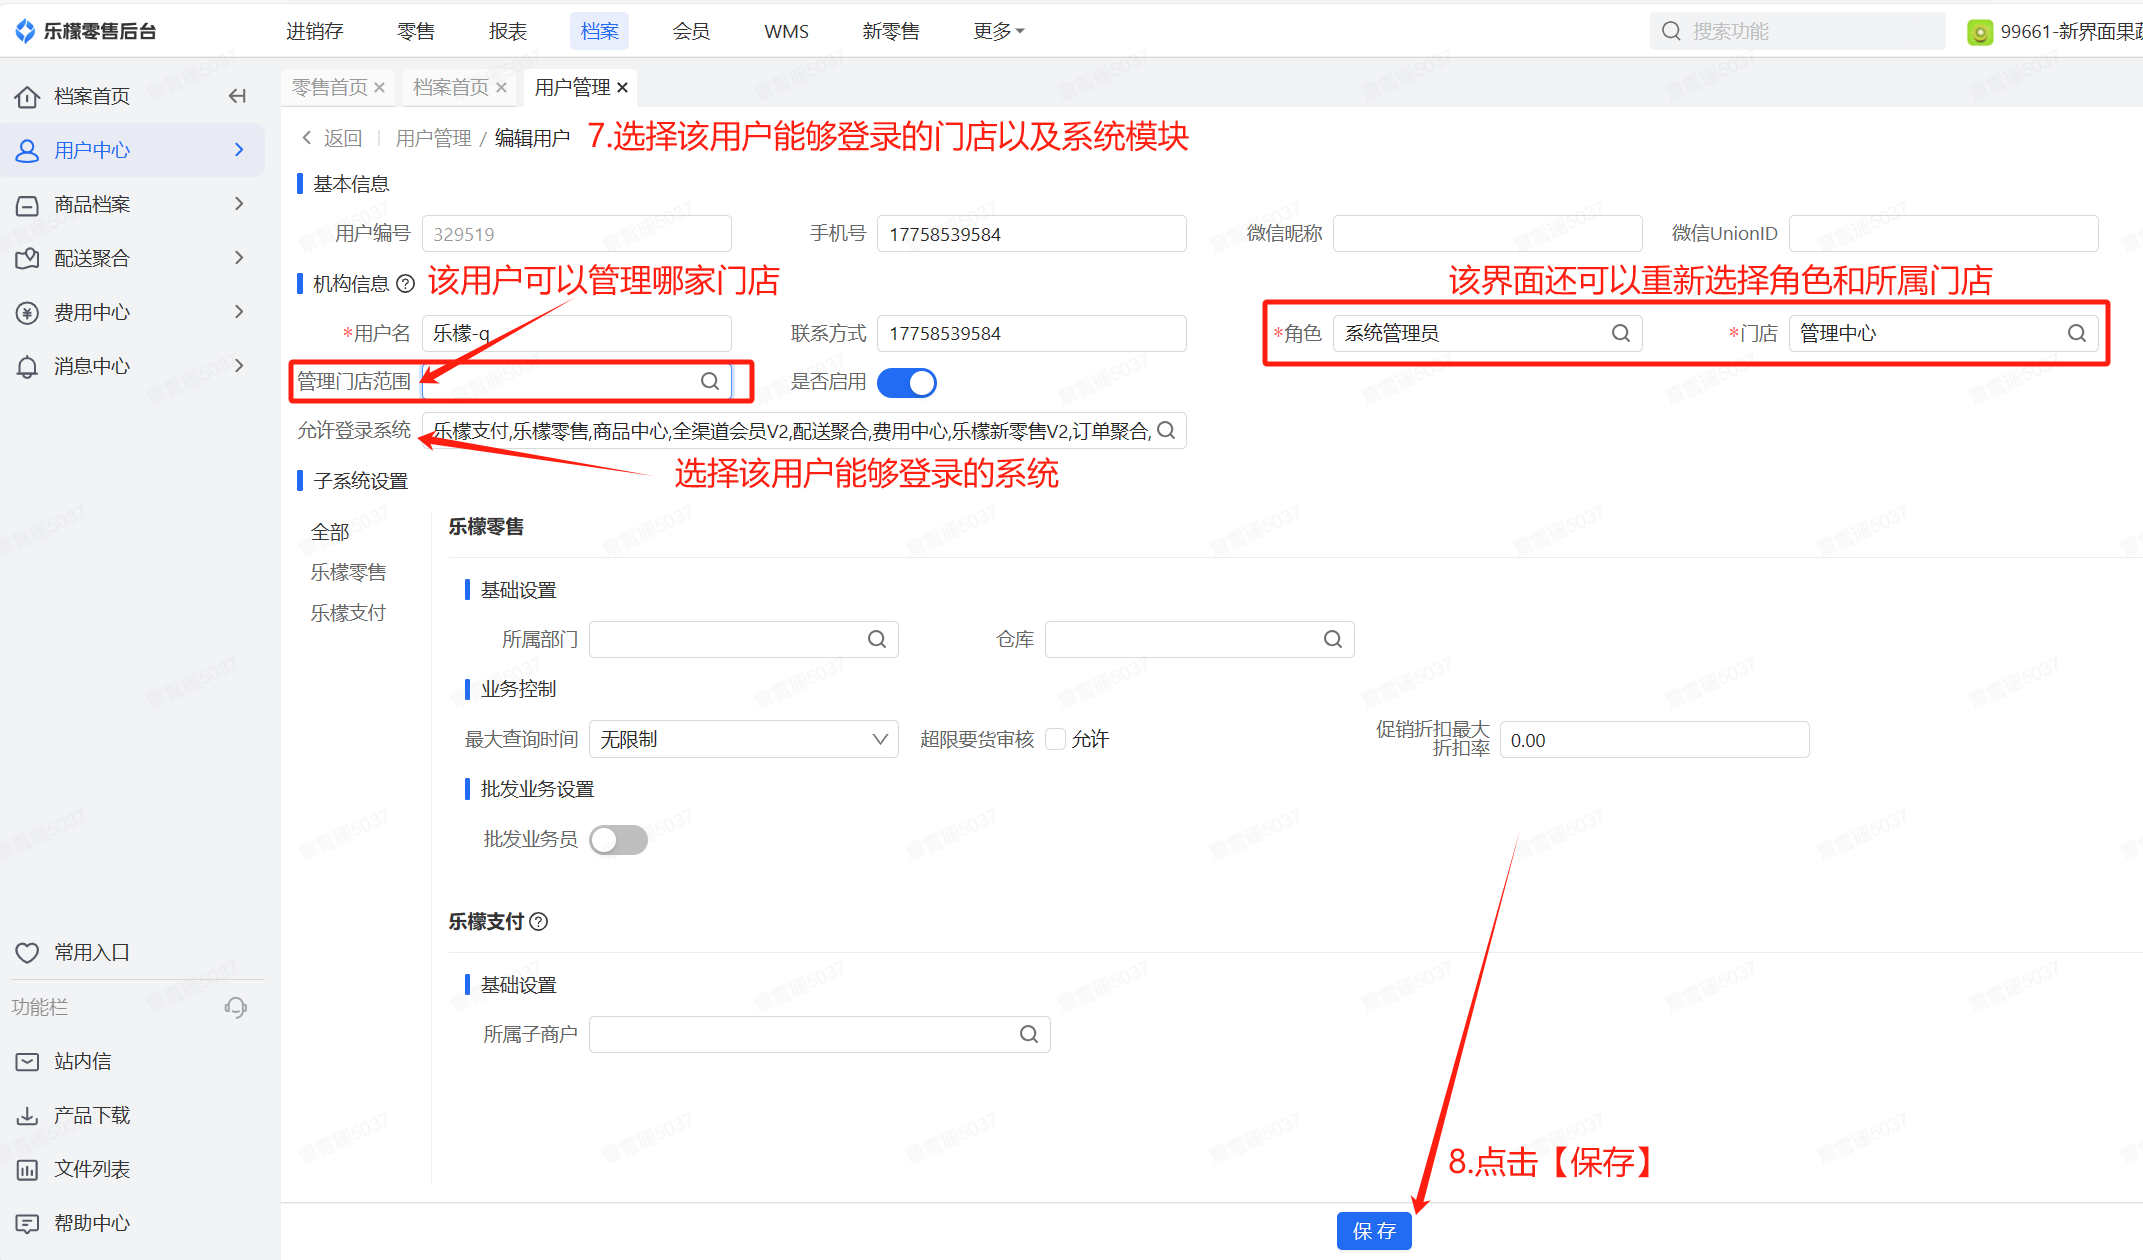Check the 超限要货审核 允许 checkbox
This screenshot has height=1260, width=2143.
1055,739
